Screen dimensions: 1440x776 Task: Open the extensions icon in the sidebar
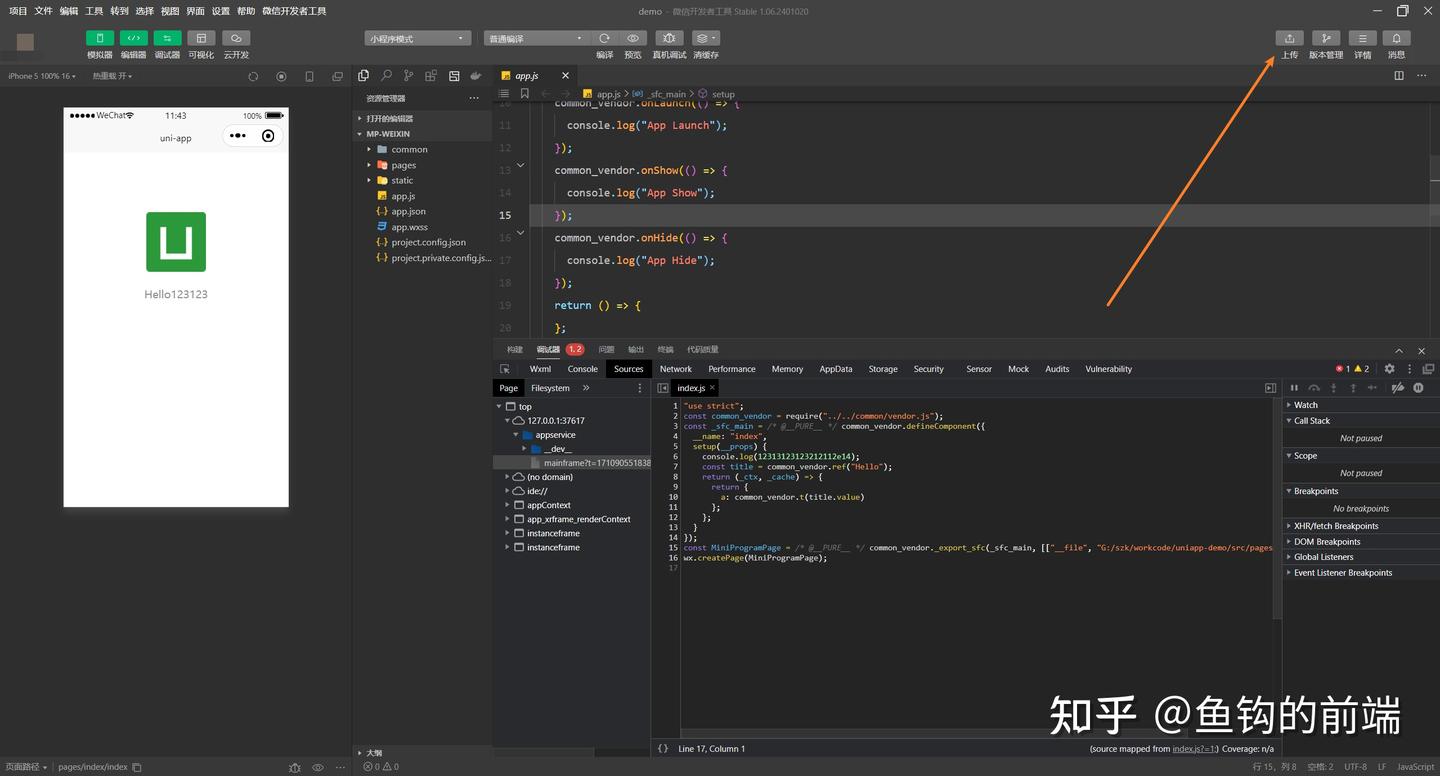(x=431, y=76)
